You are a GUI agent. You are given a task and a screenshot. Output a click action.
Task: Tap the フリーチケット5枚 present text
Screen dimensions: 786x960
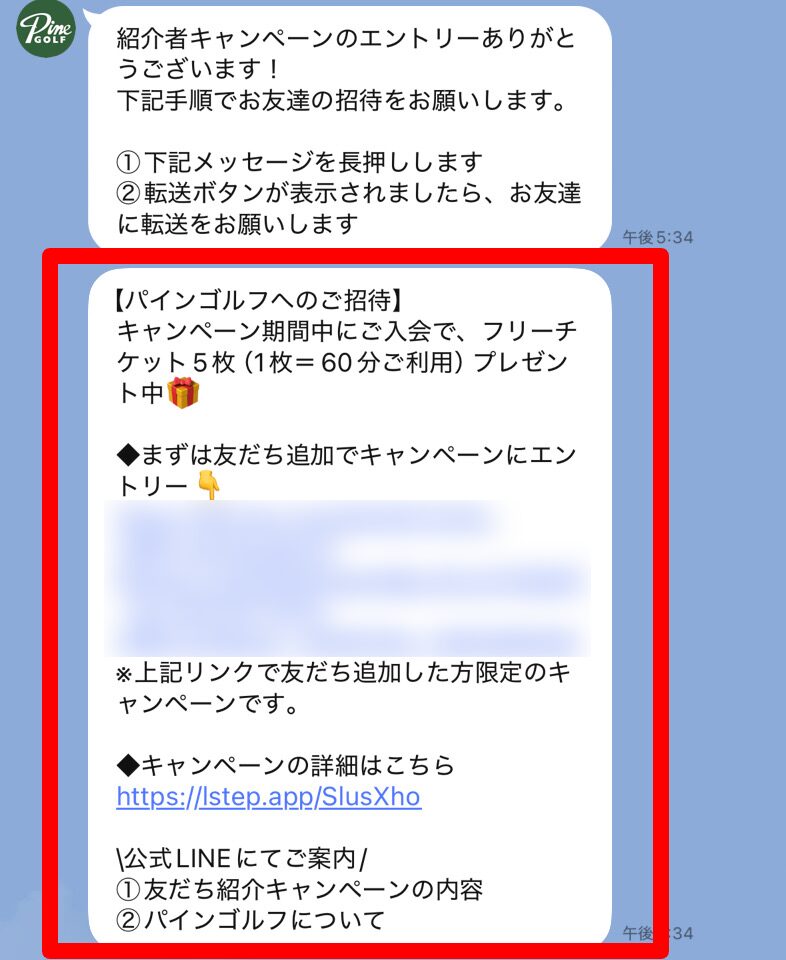(x=346, y=361)
